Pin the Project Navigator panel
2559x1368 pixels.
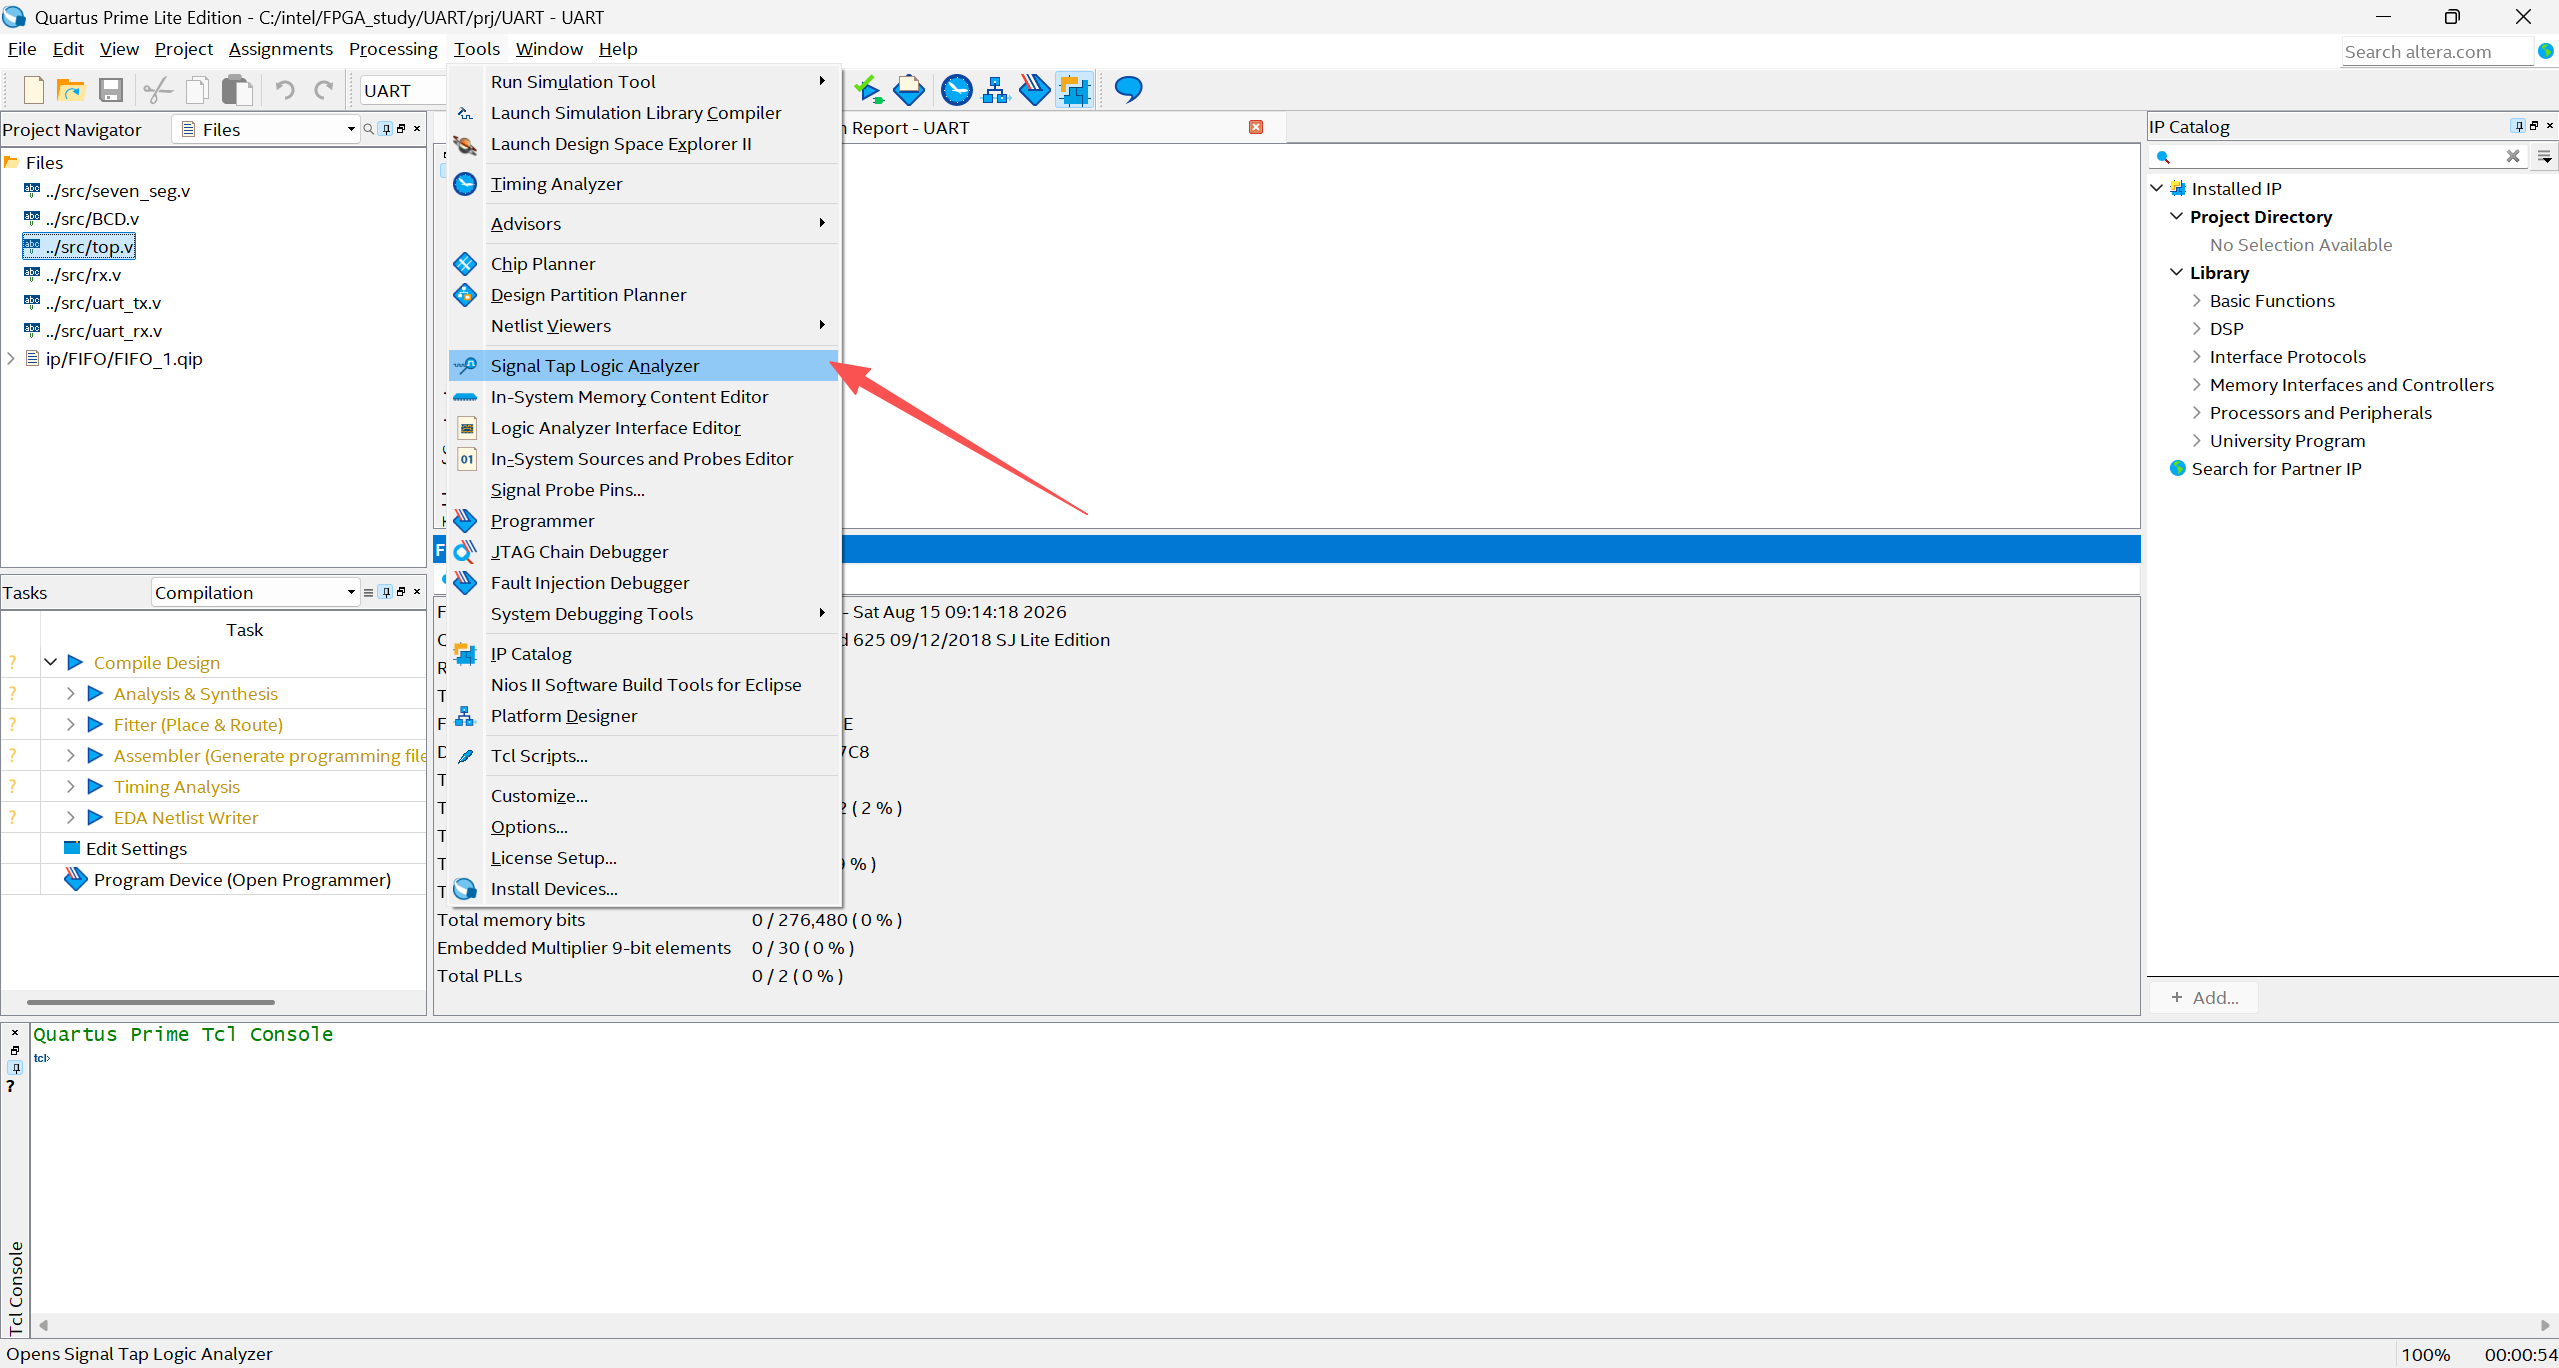click(386, 129)
